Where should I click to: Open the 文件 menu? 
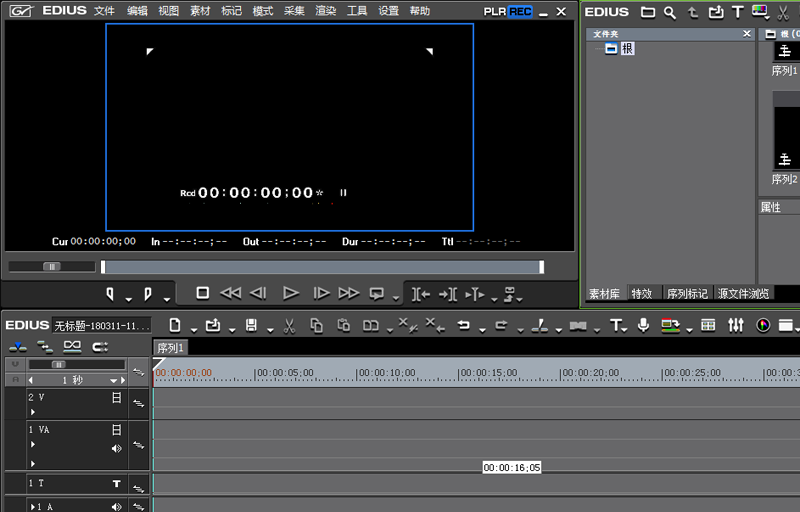pos(104,11)
